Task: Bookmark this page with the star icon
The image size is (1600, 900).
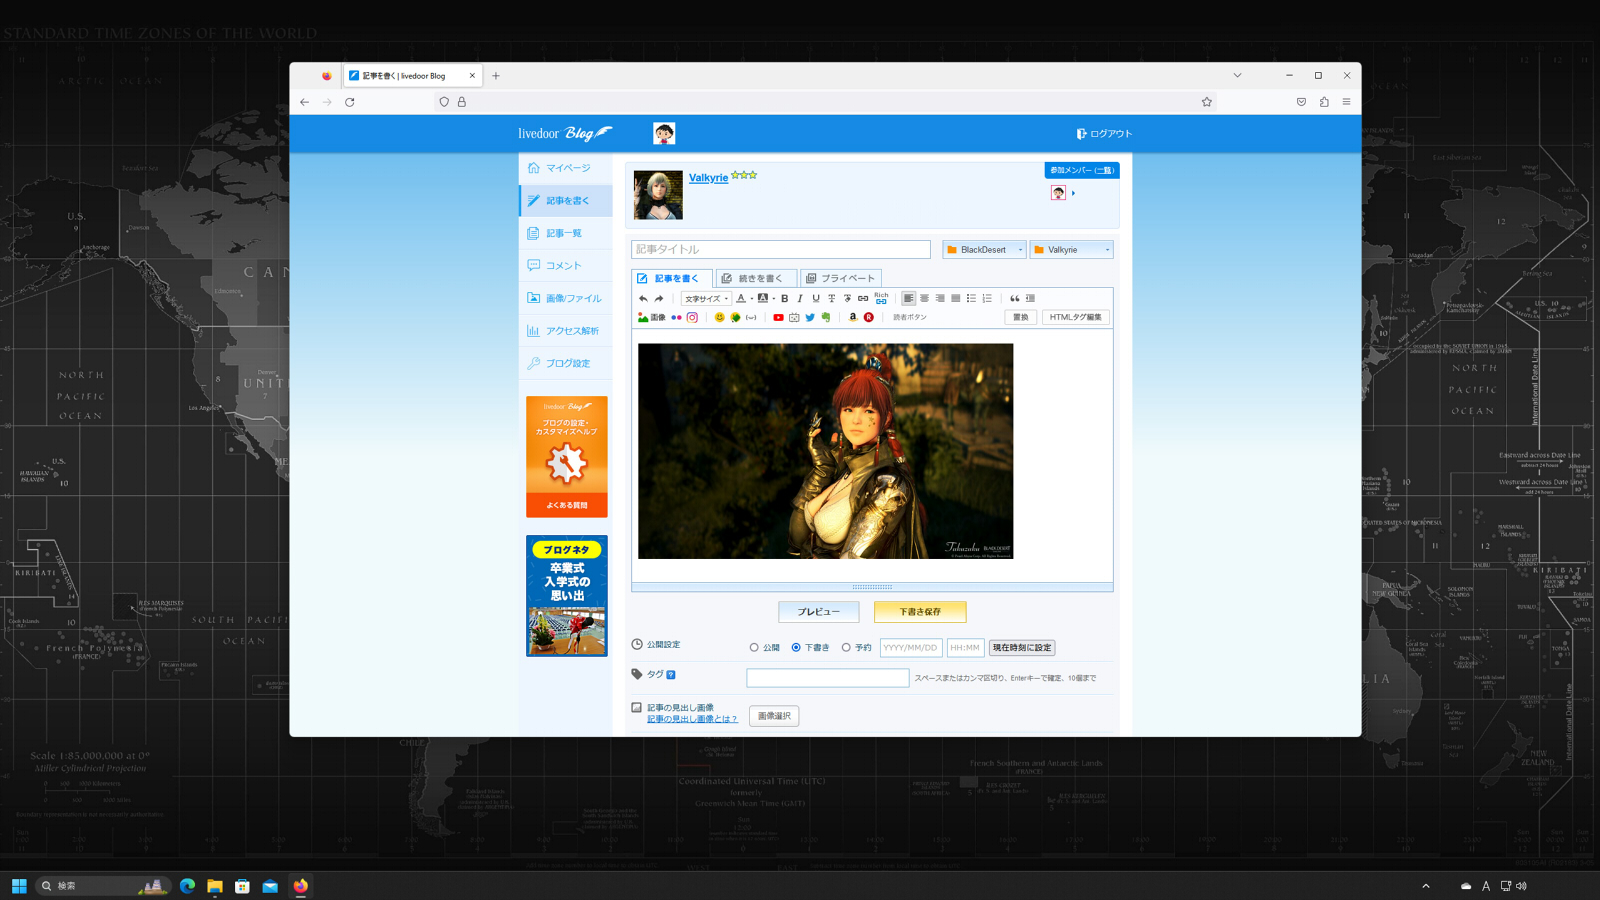Action: (x=1207, y=102)
